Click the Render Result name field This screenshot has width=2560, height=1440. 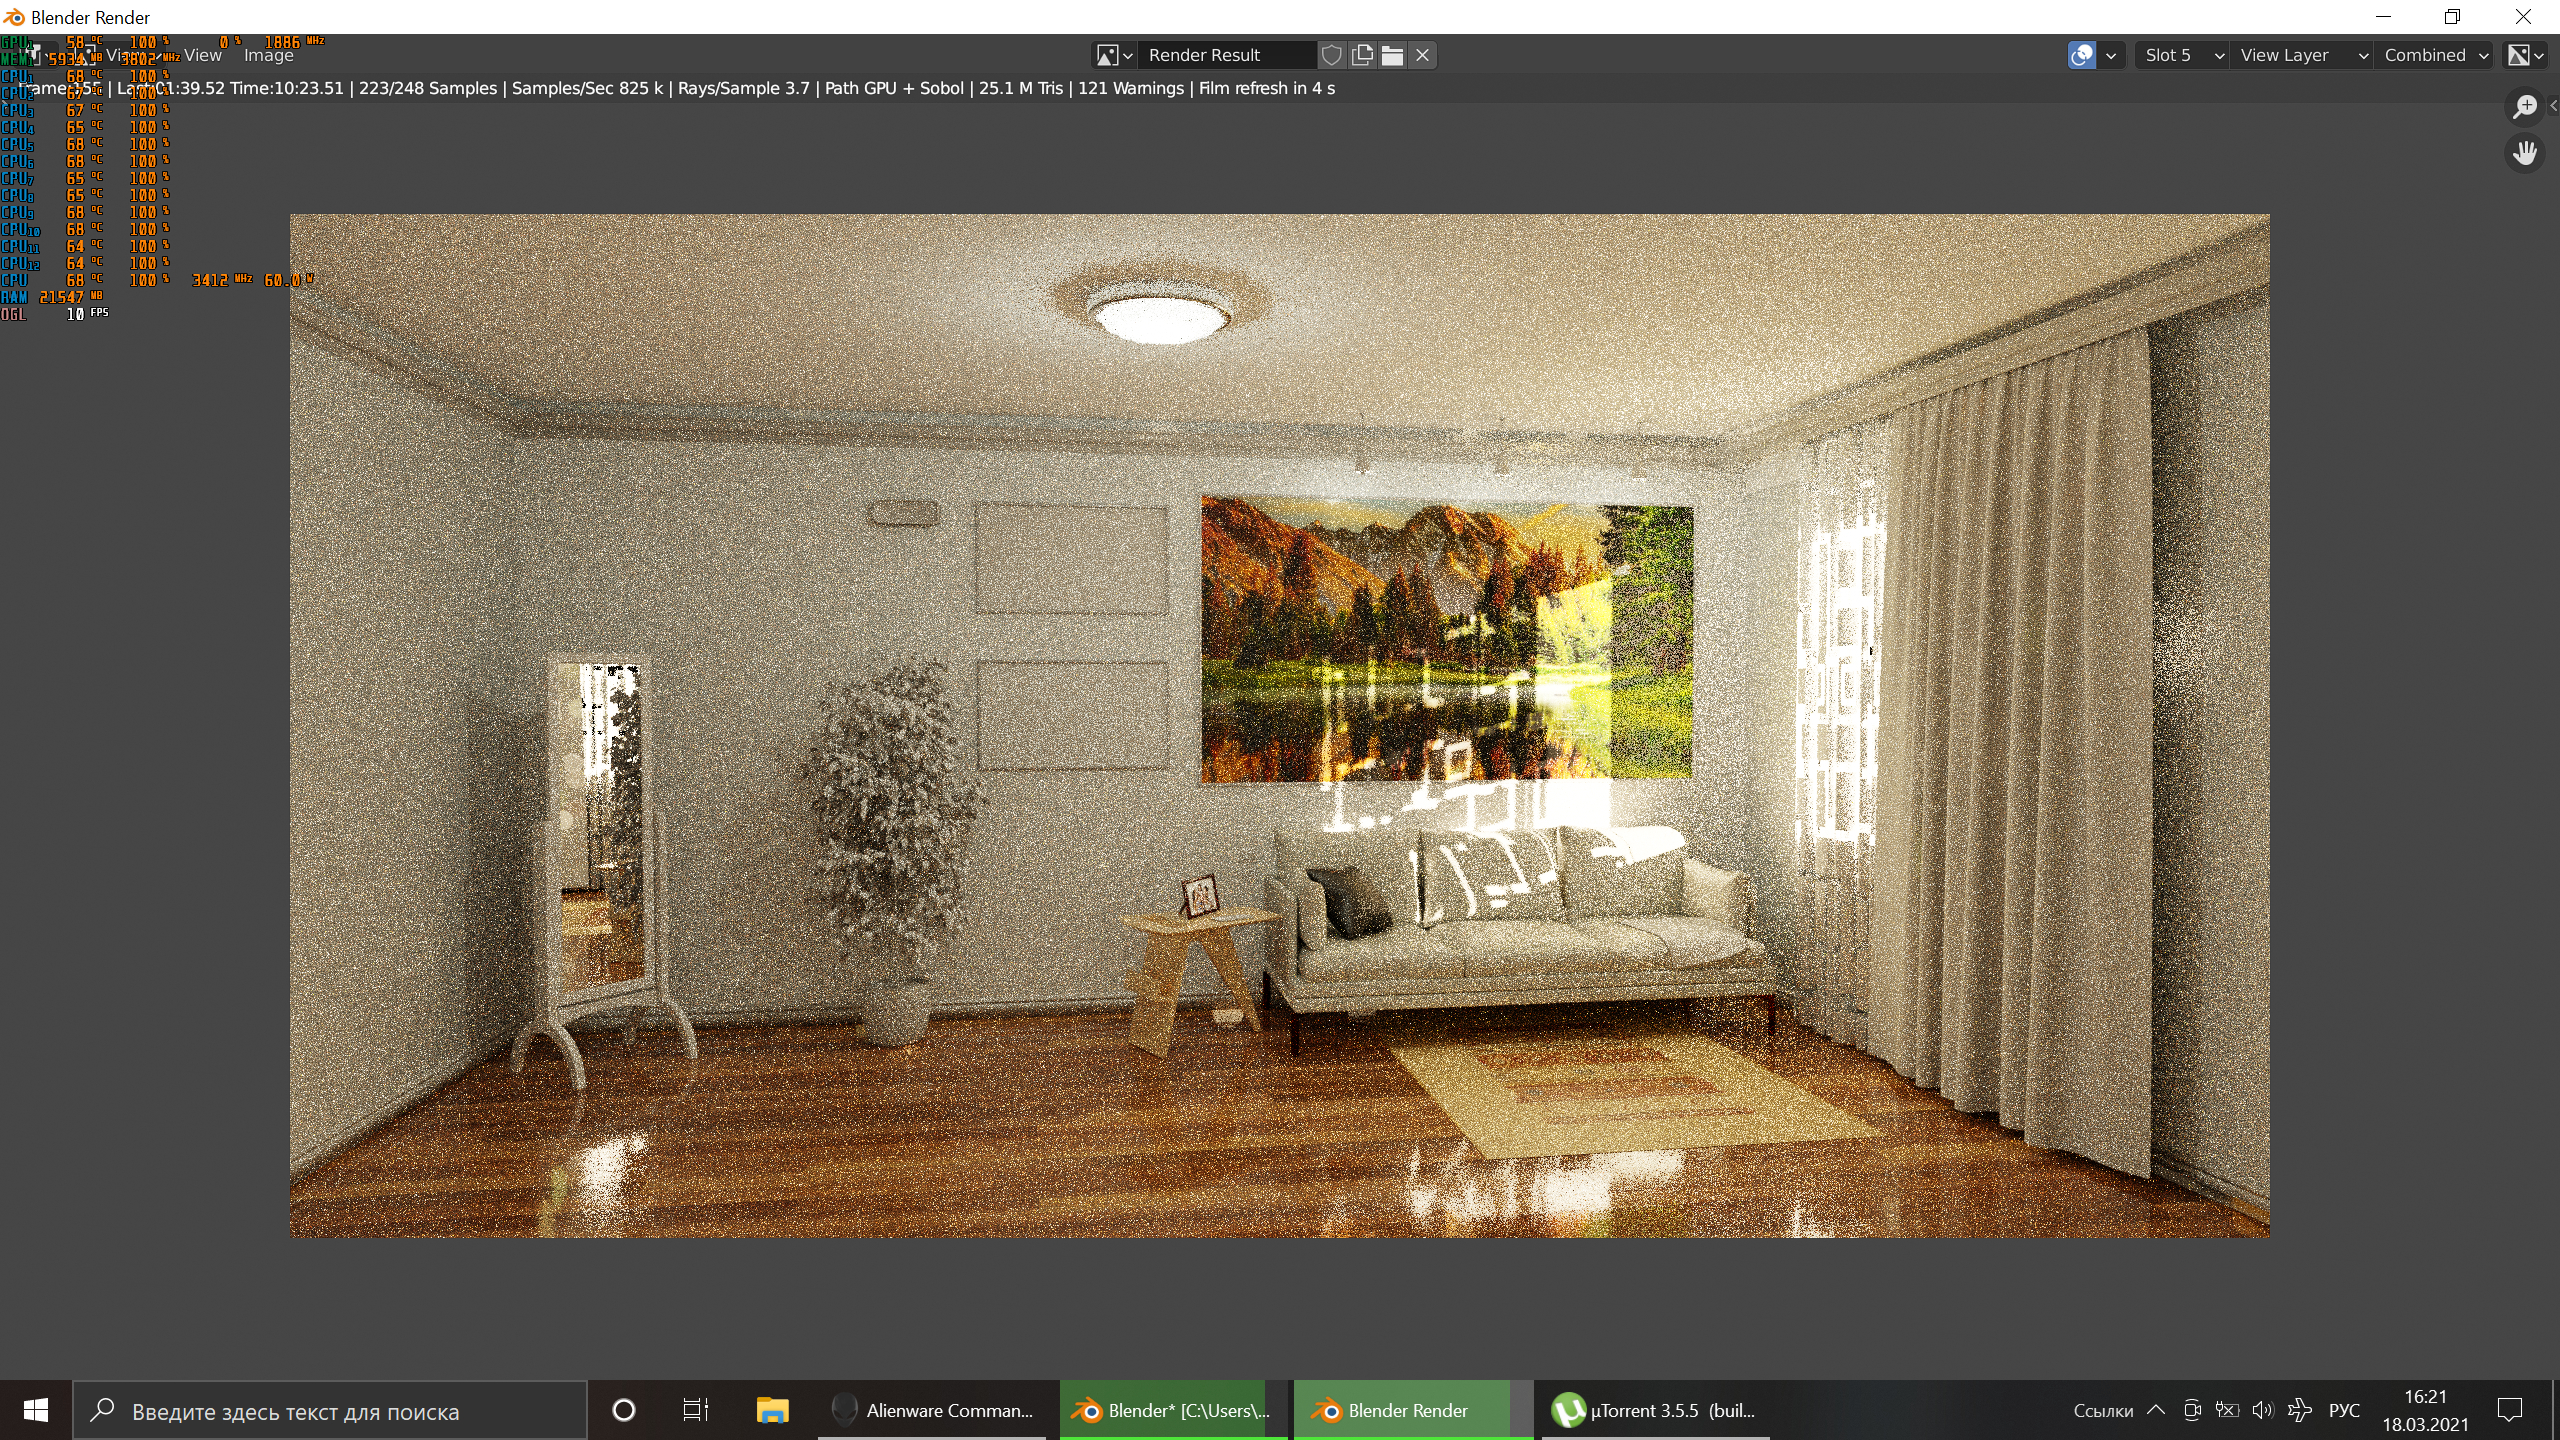click(x=1225, y=55)
